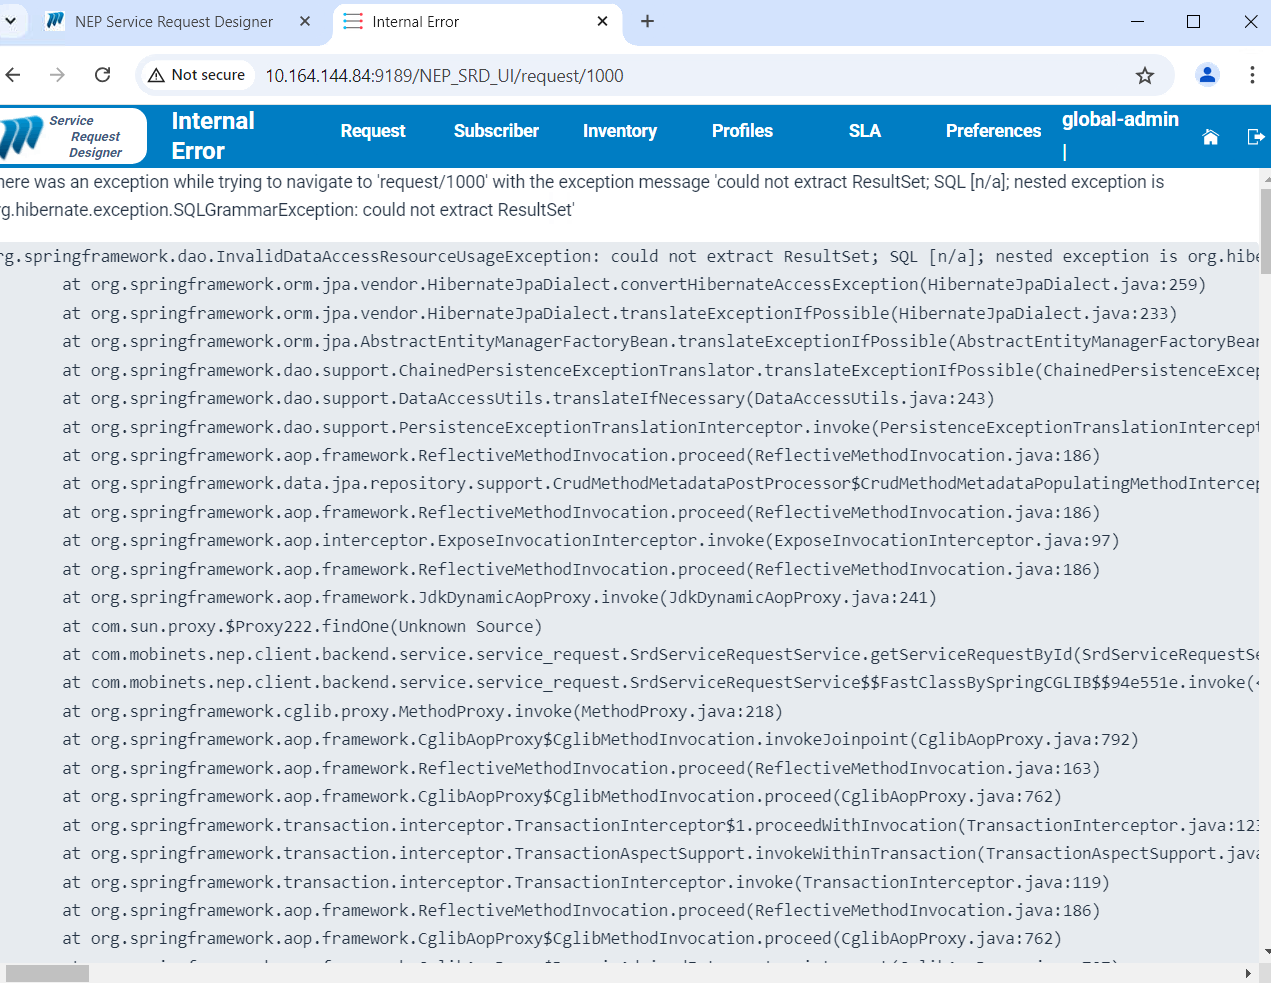Bookmark this page with star icon
The height and width of the screenshot is (983, 1271).
tap(1145, 76)
